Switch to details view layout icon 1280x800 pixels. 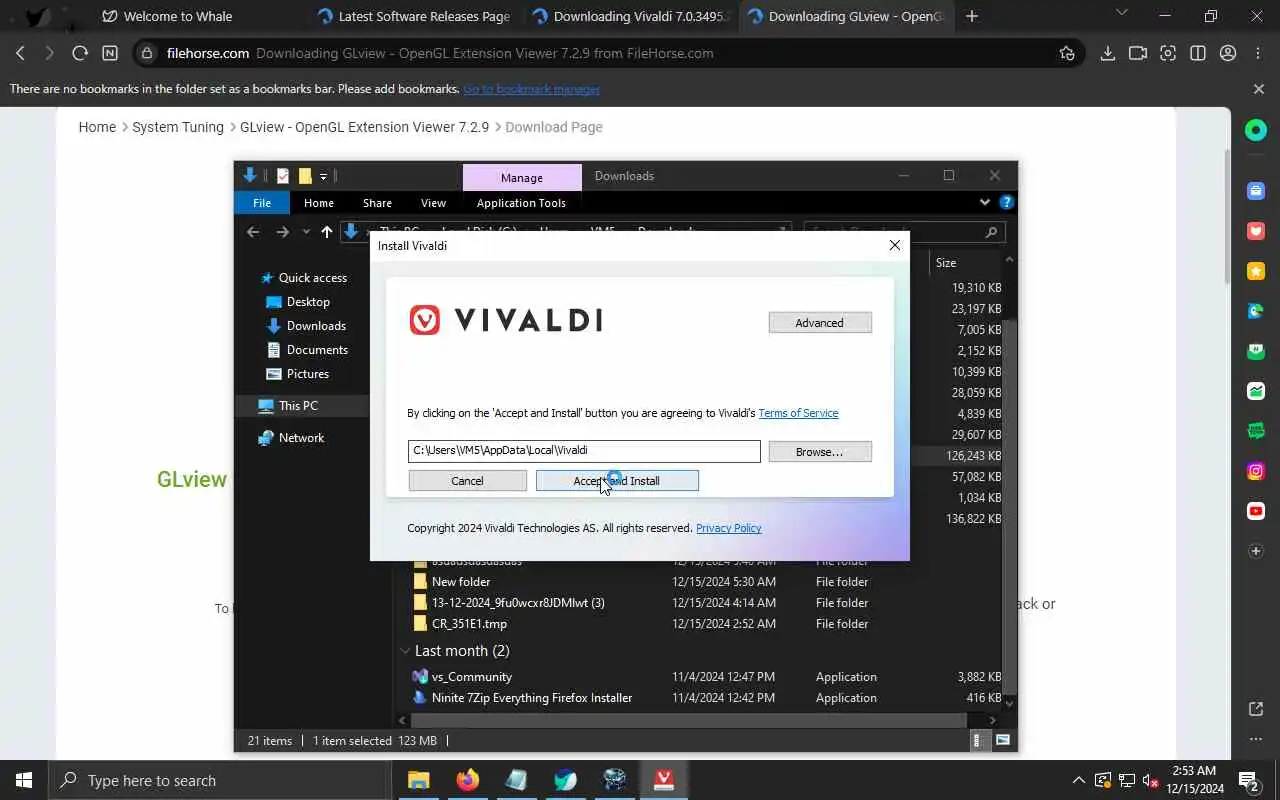(978, 741)
